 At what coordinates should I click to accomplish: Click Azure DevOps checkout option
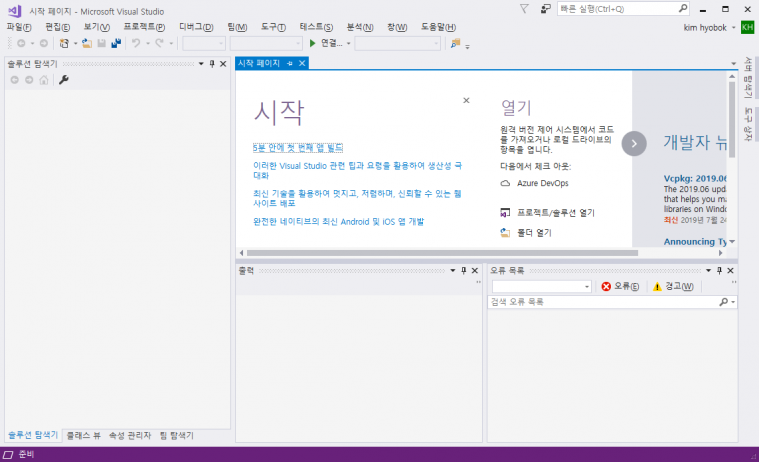pos(534,183)
